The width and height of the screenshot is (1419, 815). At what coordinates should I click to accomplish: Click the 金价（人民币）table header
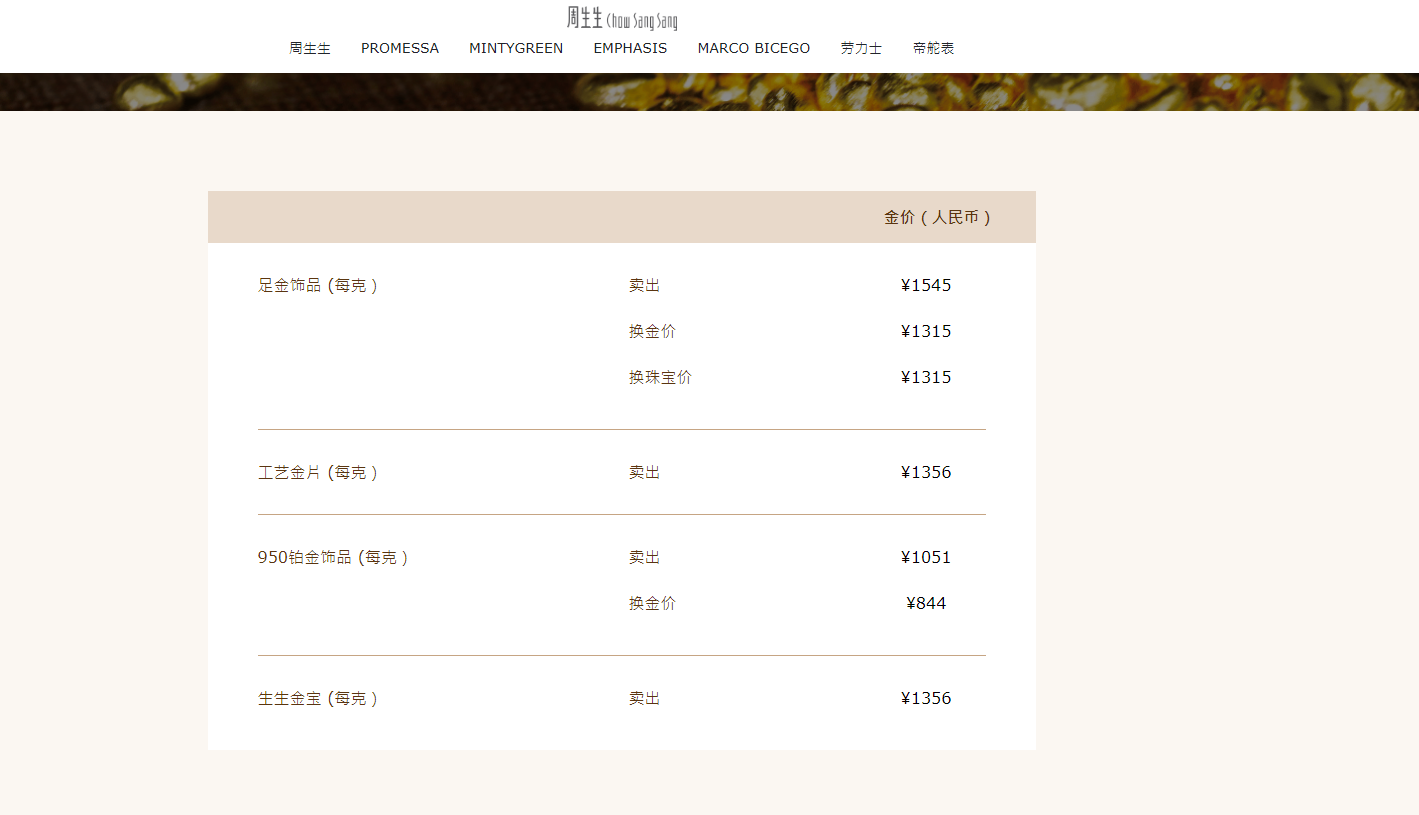pyautogui.click(x=937, y=217)
